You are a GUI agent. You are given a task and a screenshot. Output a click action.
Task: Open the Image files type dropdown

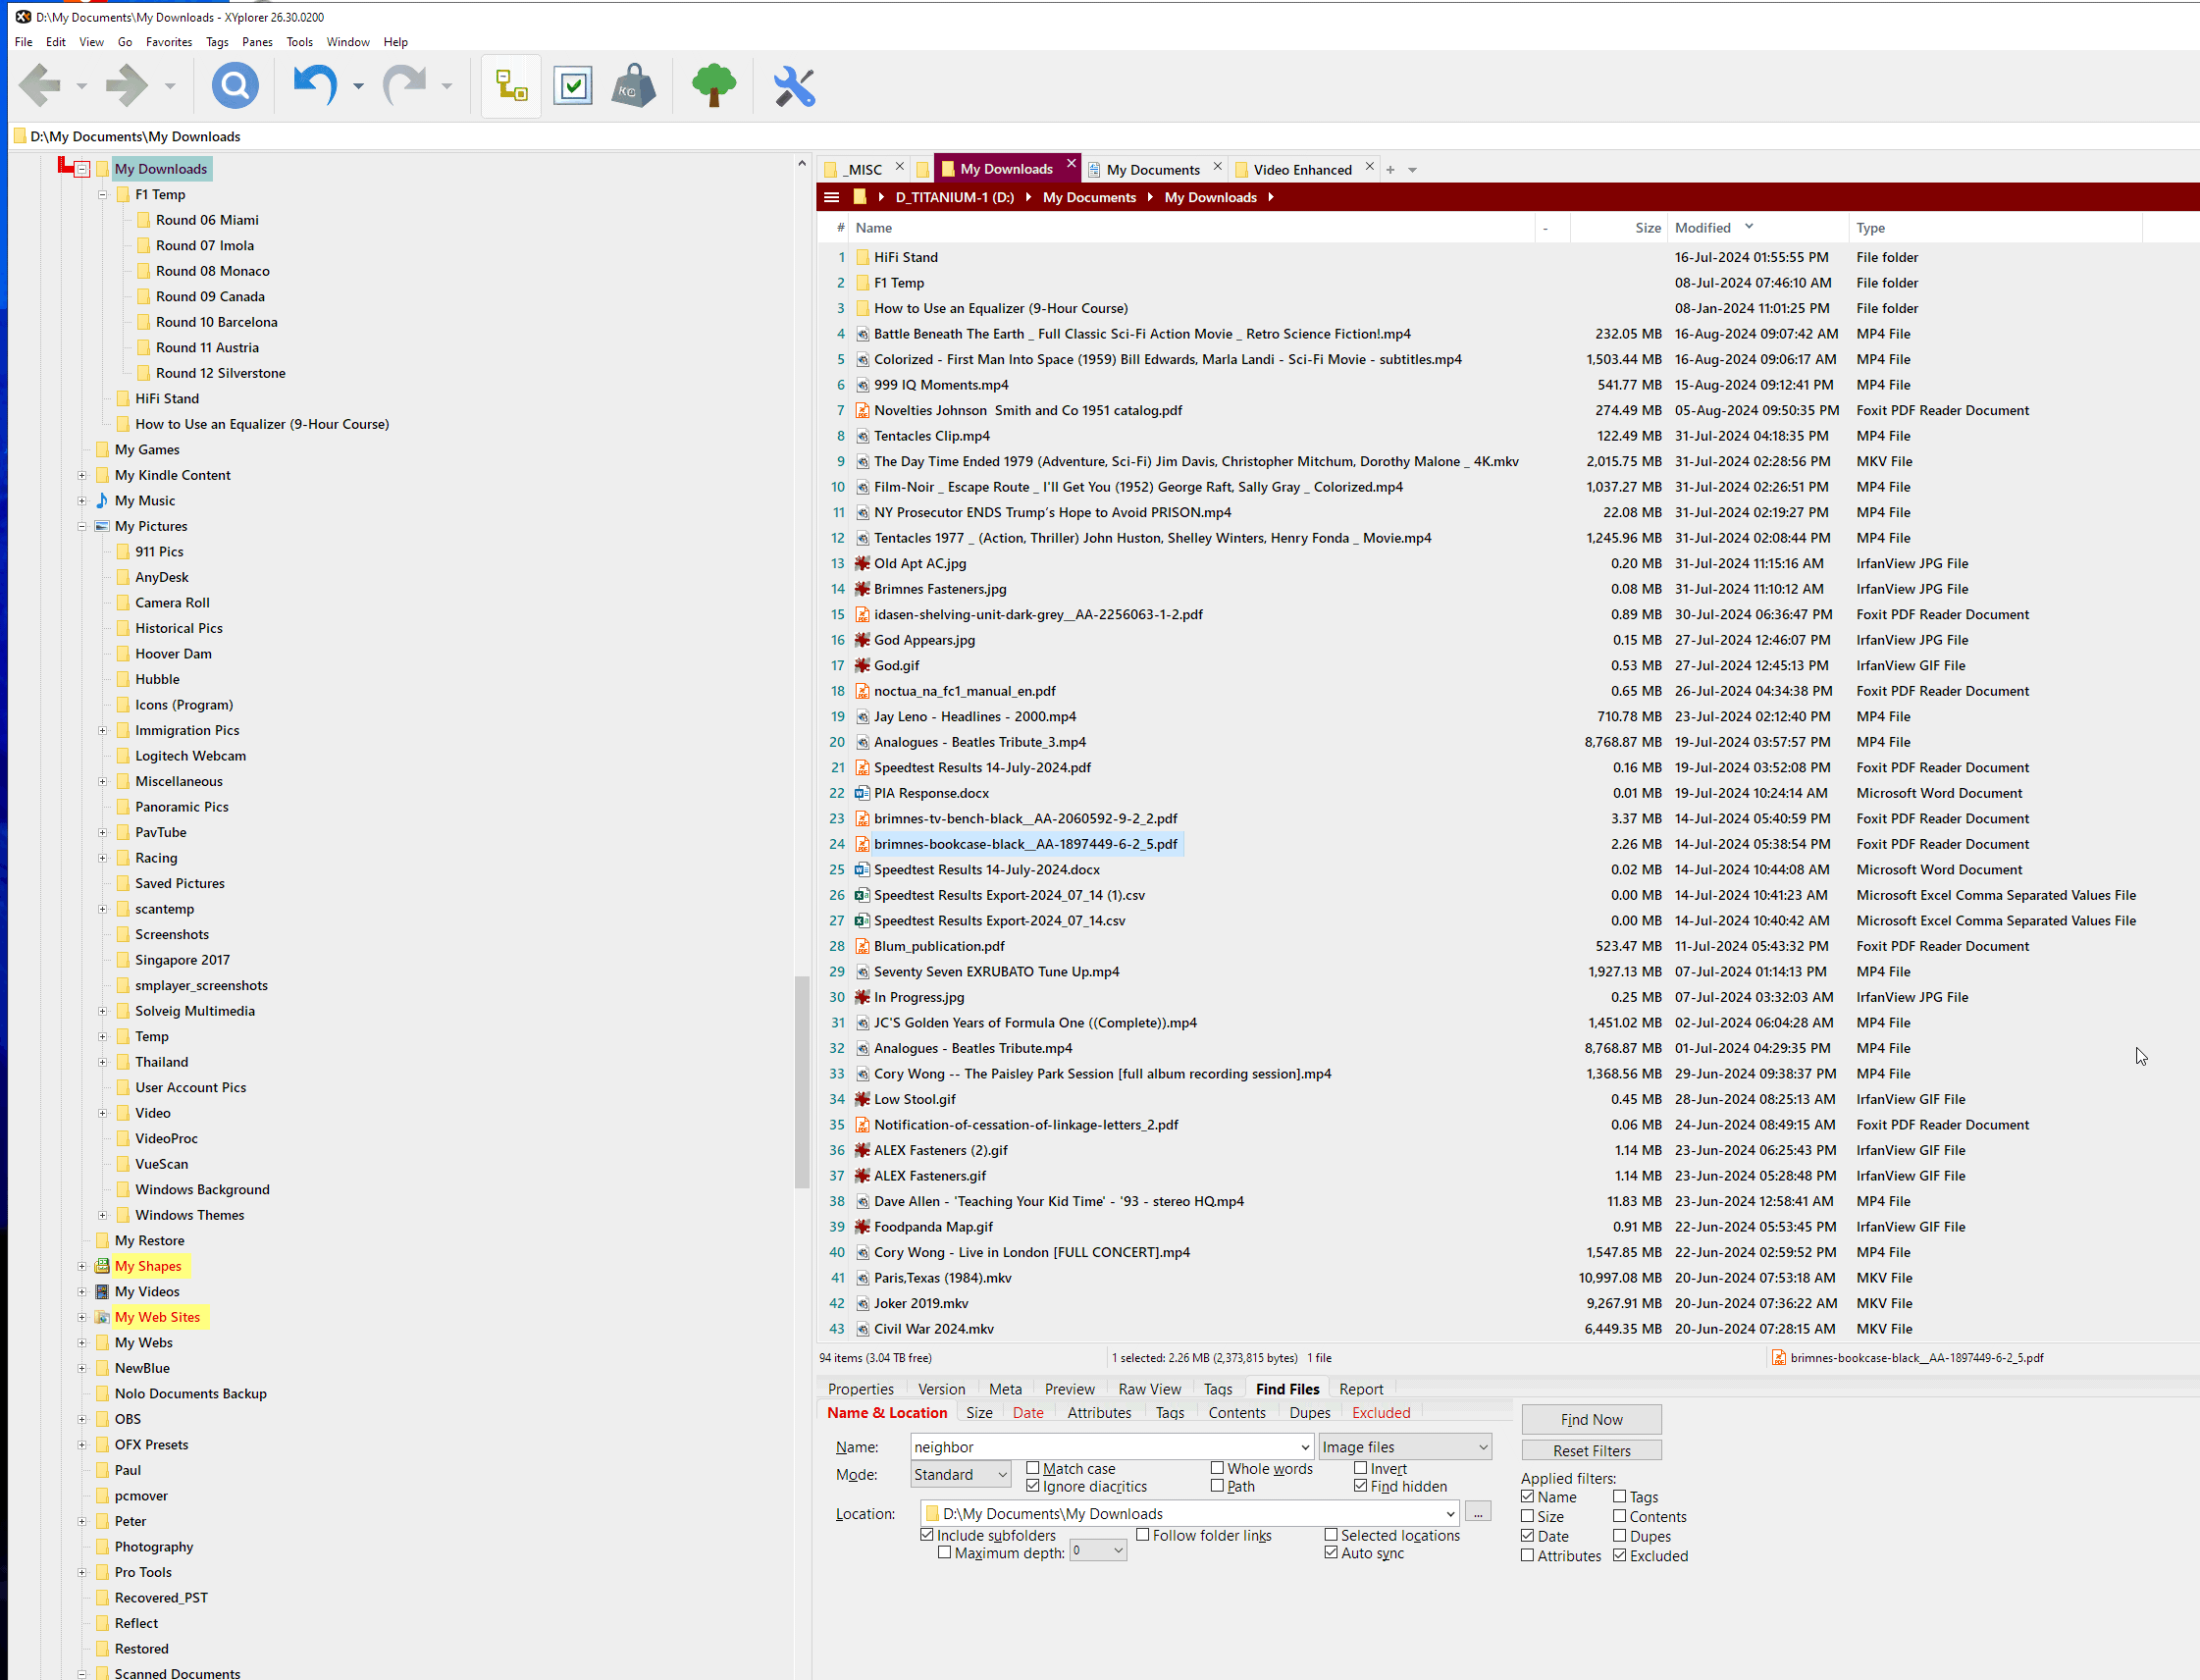click(1404, 1447)
